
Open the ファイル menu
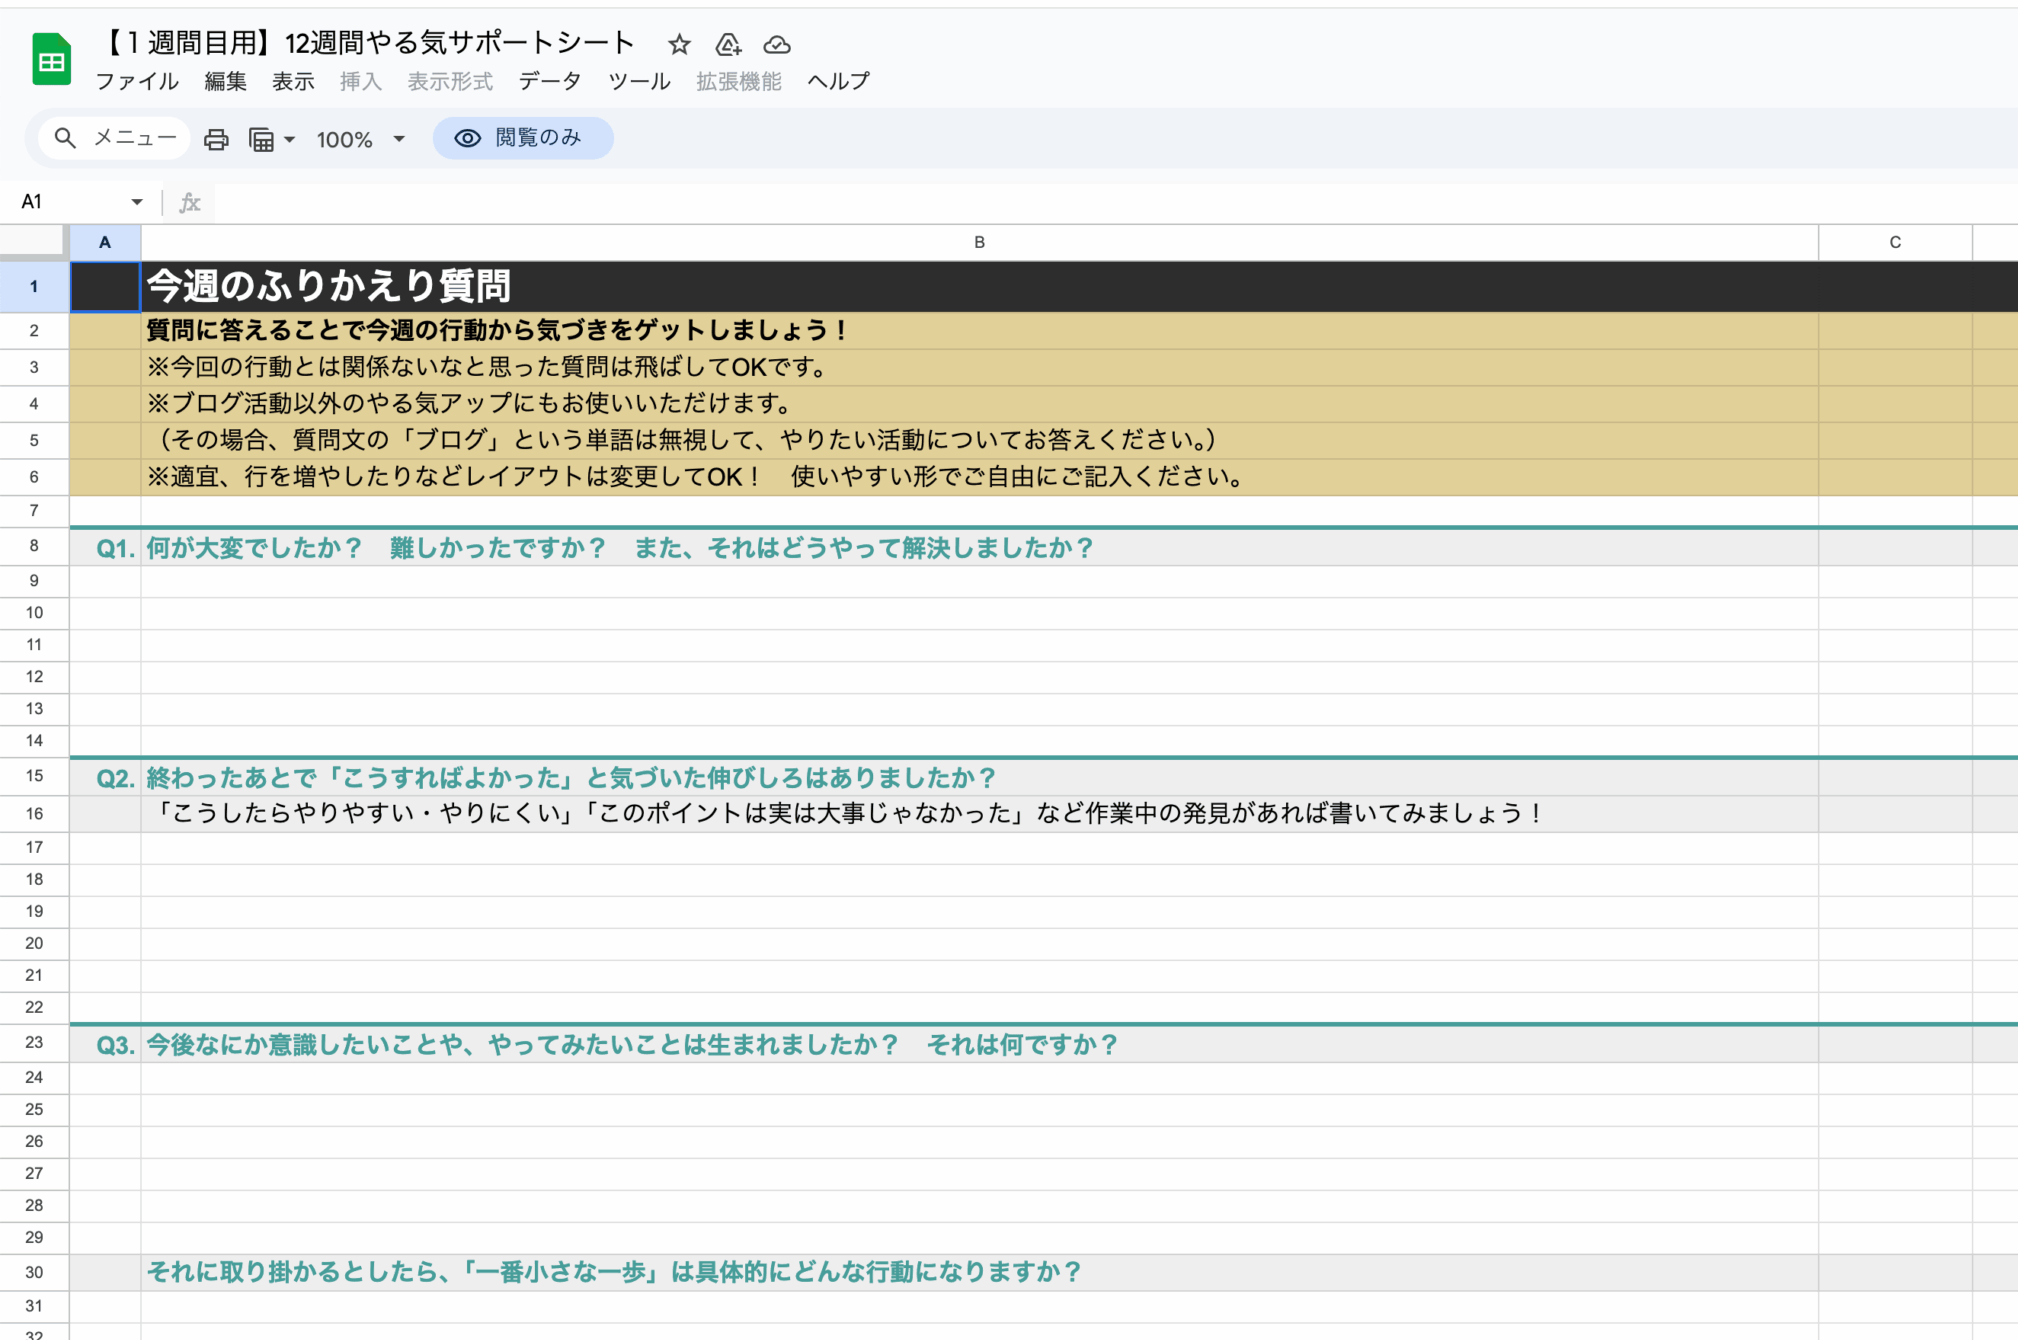click(137, 81)
